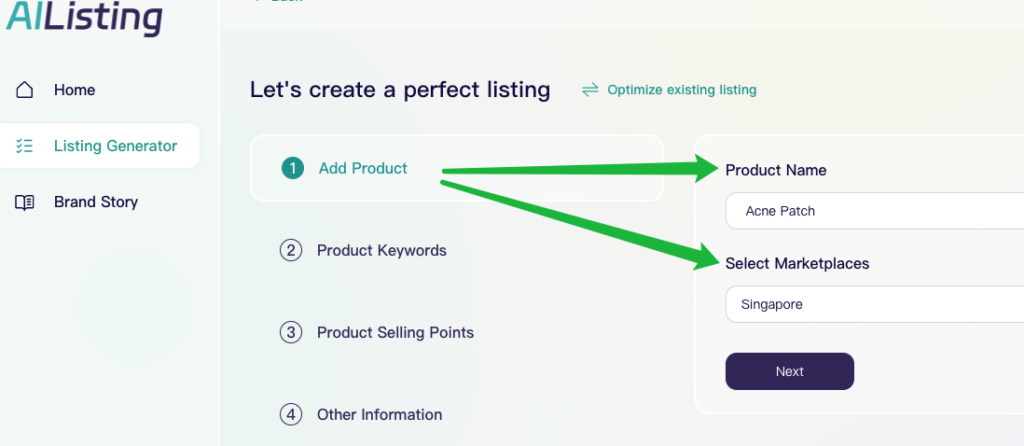Click the step 3 number circle

290,332
